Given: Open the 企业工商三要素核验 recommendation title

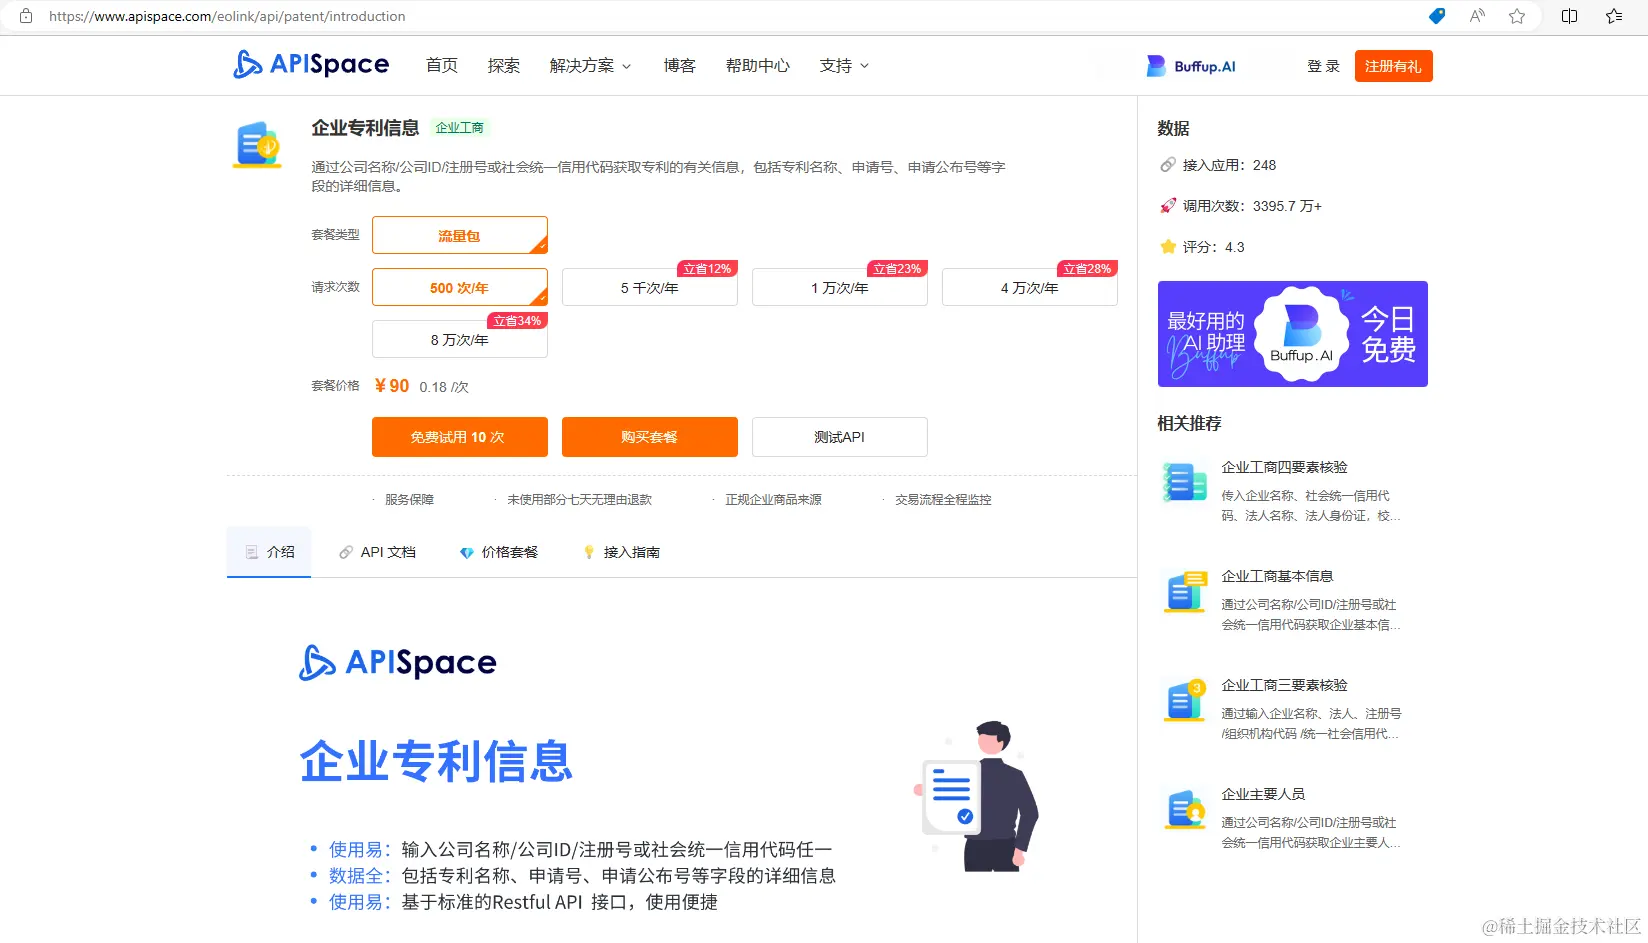Looking at the screenshot, I should (1284, 685).
